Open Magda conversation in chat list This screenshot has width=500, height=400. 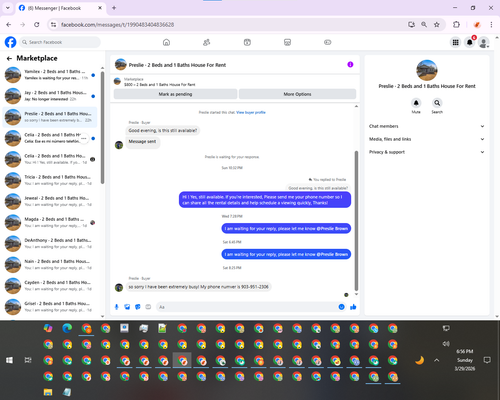(50, 222)
